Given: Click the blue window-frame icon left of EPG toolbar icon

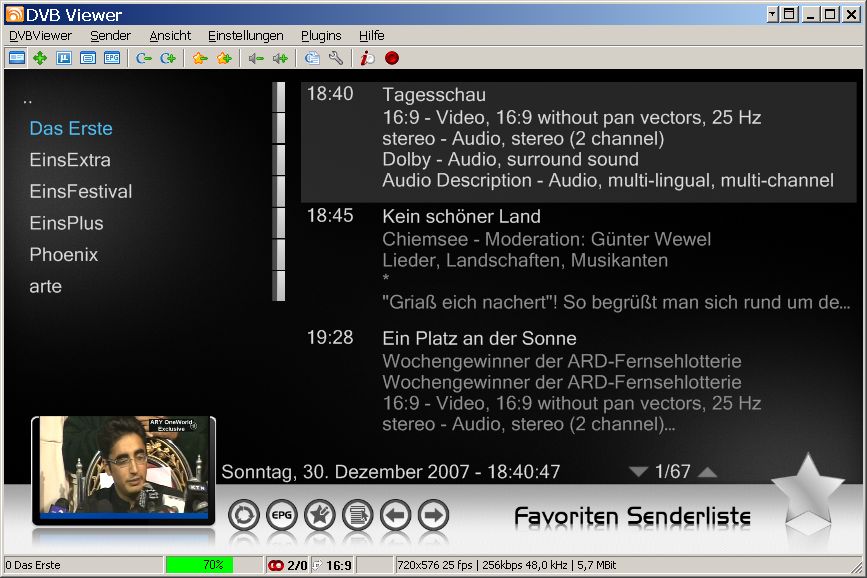Looking at the screenshot, I should pyautogui.click(x=87, y=58).
